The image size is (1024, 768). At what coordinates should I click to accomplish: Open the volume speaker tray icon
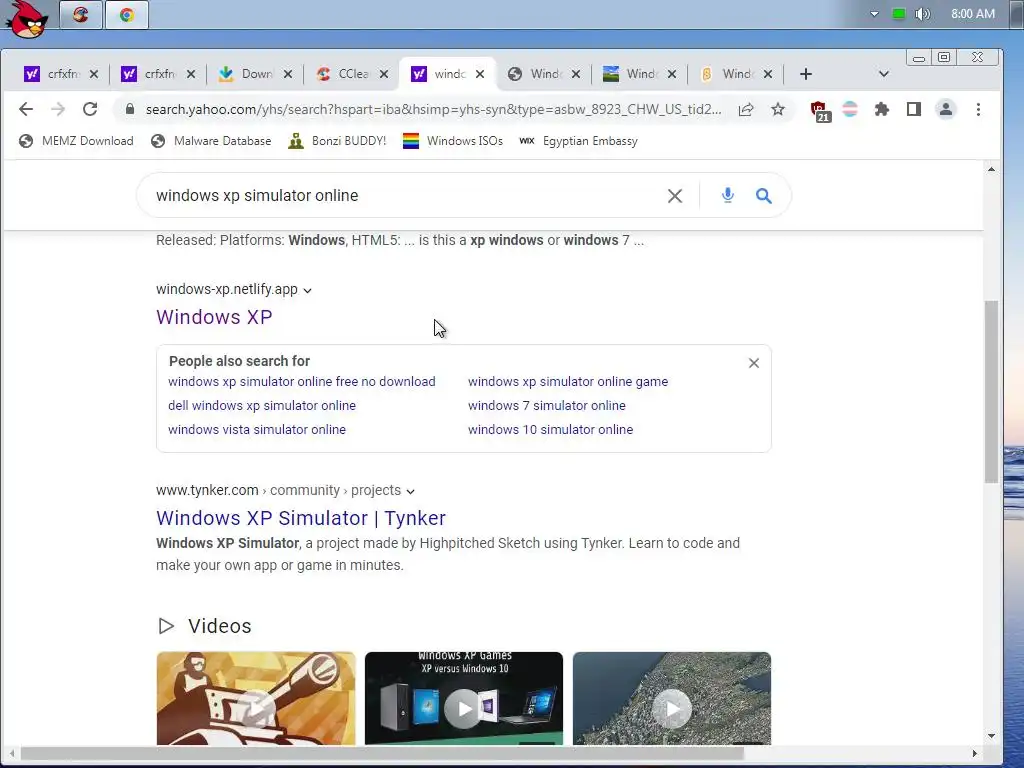tap(922, 14)
